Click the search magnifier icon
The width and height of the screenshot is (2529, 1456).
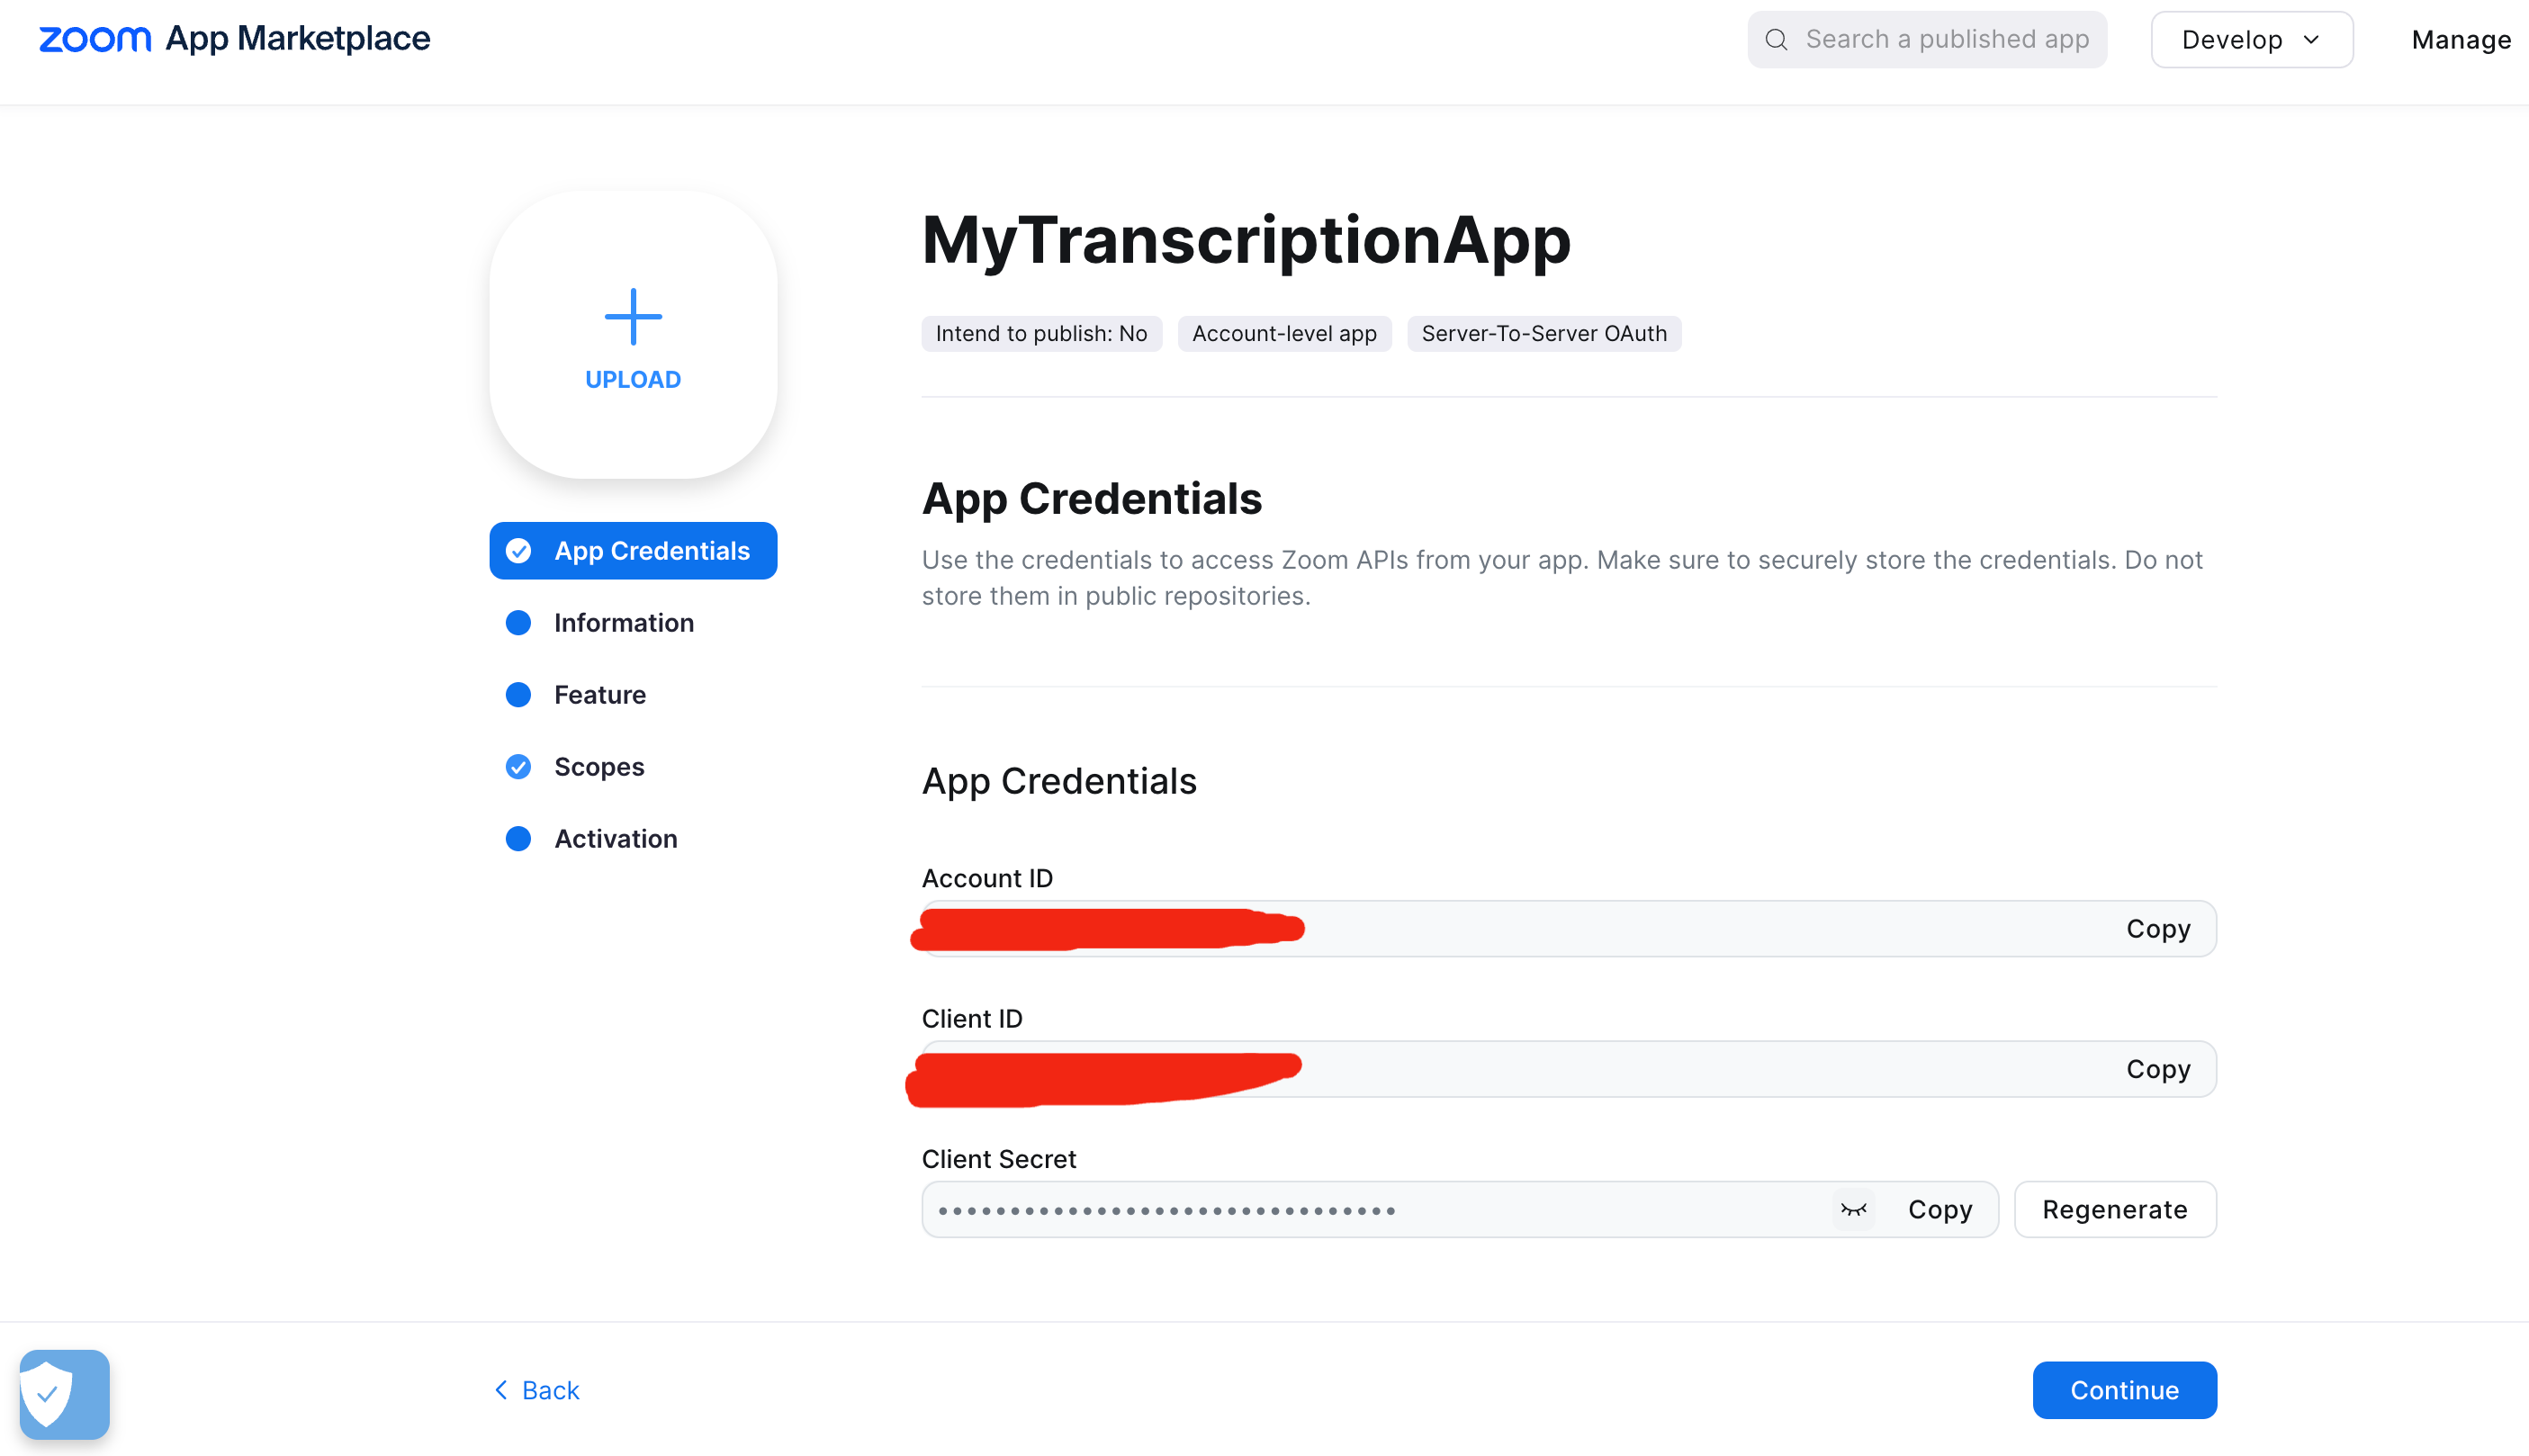[x=1776, y=40]
